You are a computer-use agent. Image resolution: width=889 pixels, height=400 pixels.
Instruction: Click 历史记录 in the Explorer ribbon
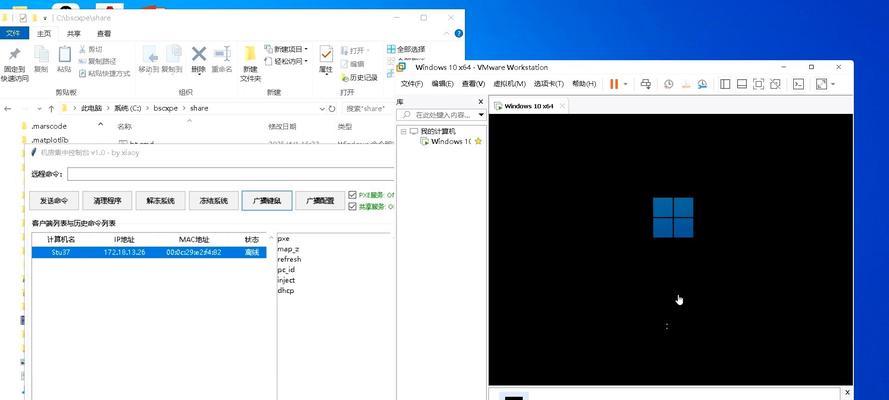click(x=359, y=77)
